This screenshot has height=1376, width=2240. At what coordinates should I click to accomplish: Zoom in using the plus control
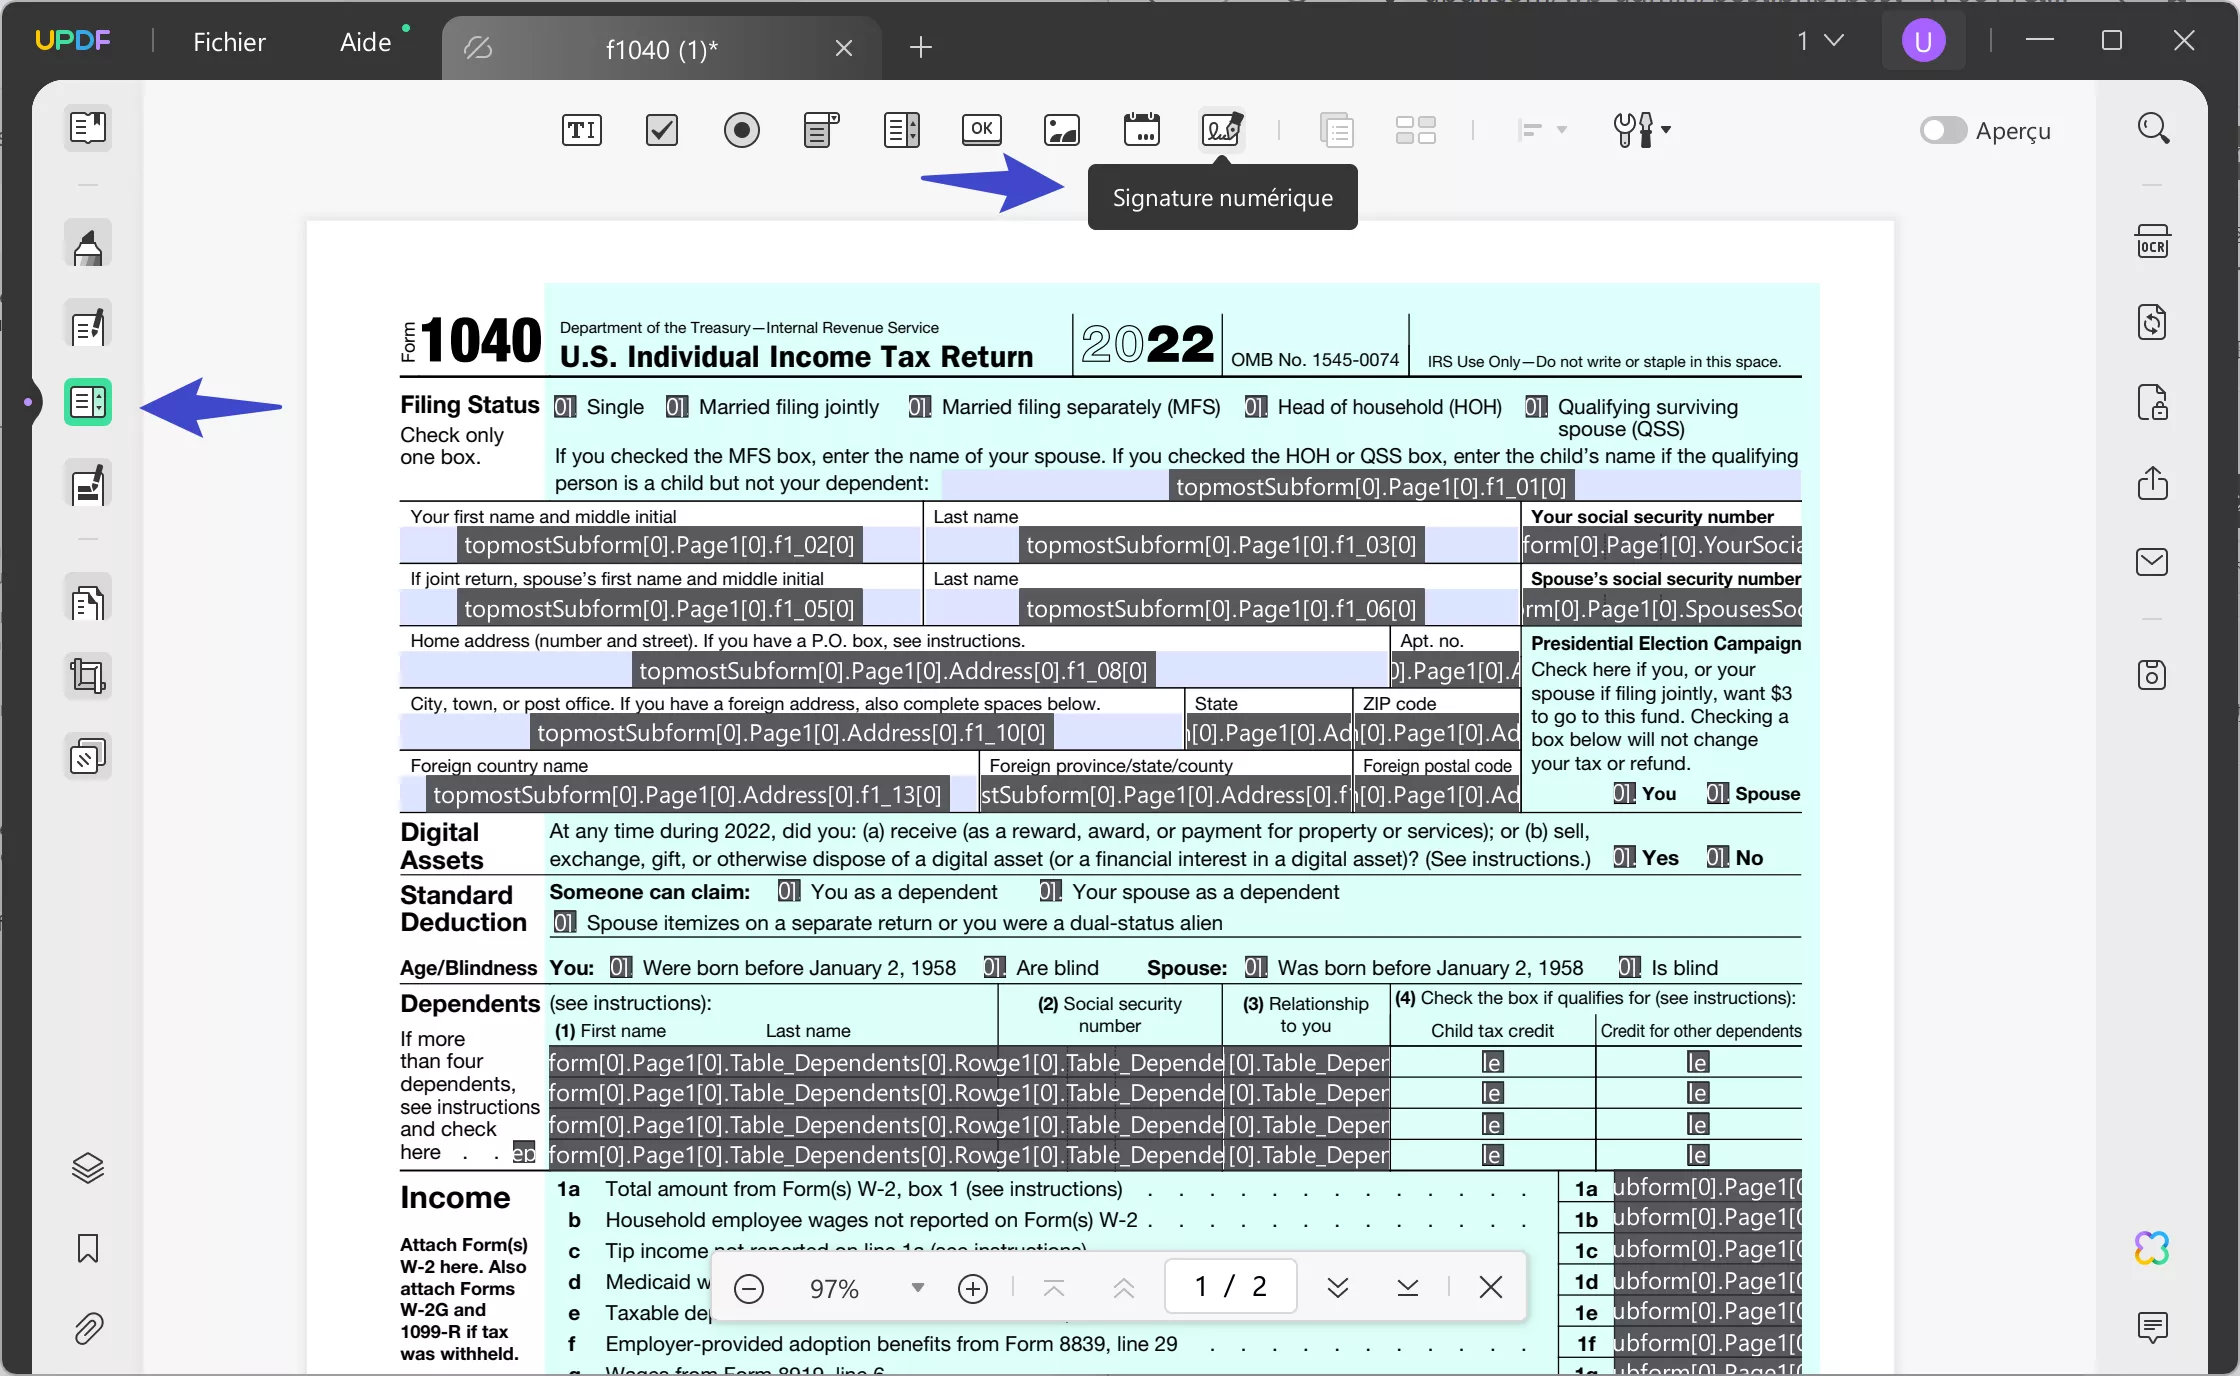[x=972, y=1288]
